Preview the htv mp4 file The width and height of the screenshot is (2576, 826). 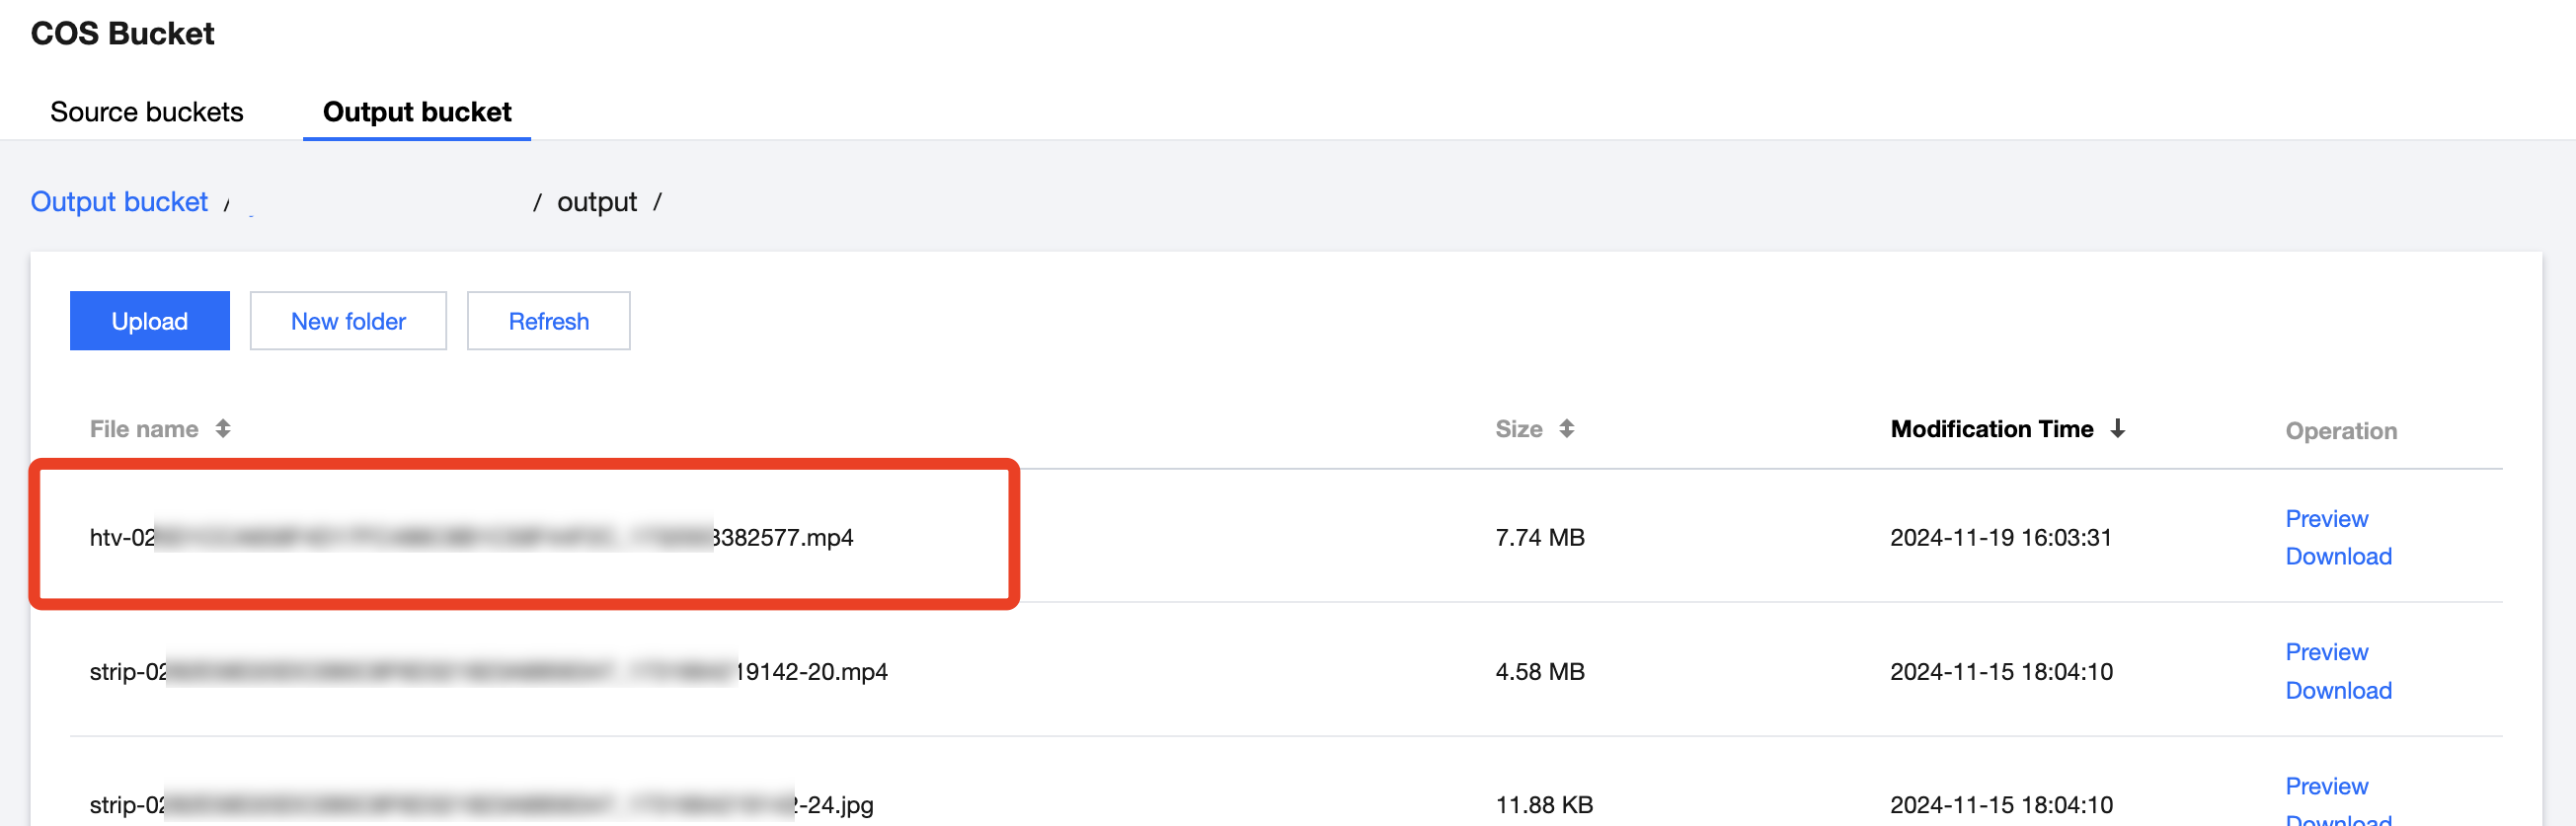click(x=2326, y=518)
